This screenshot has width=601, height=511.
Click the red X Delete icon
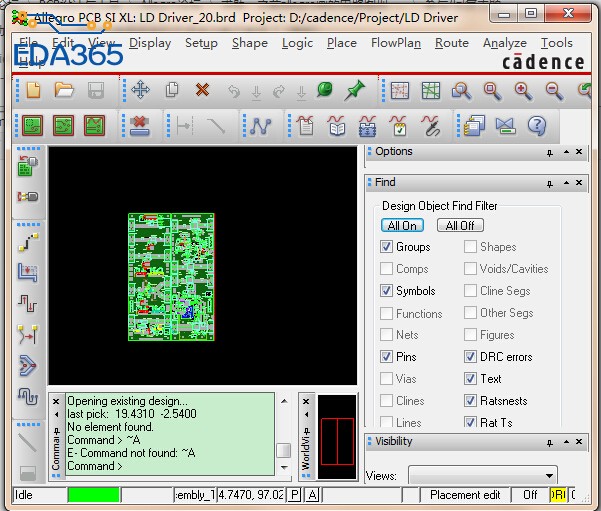(x=202, y=90)
